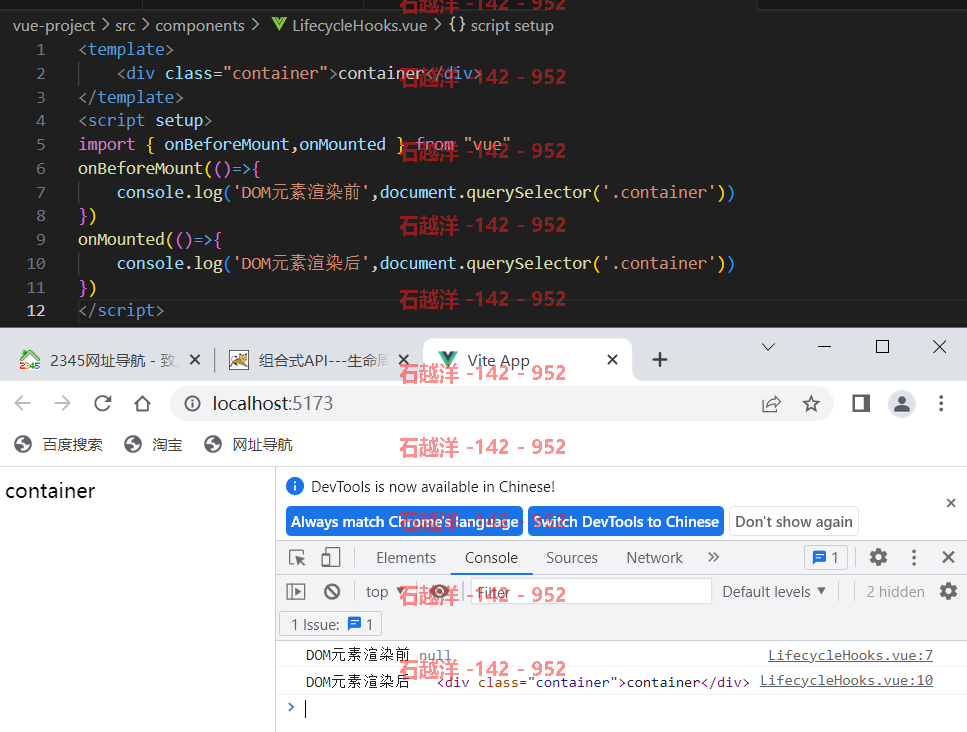Open console settings gear
Viewport: 967px width, 732px height.
(x=948, y=591)
